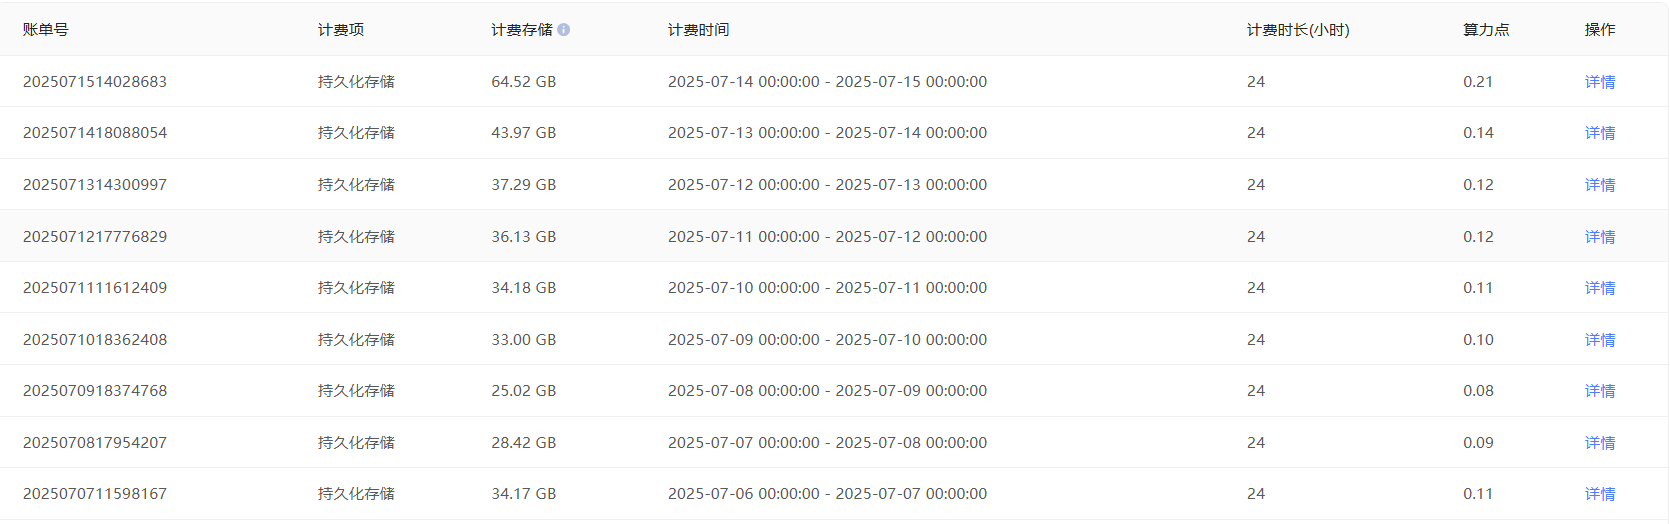Click the 计费时间 column header

(x=699, y=30)
